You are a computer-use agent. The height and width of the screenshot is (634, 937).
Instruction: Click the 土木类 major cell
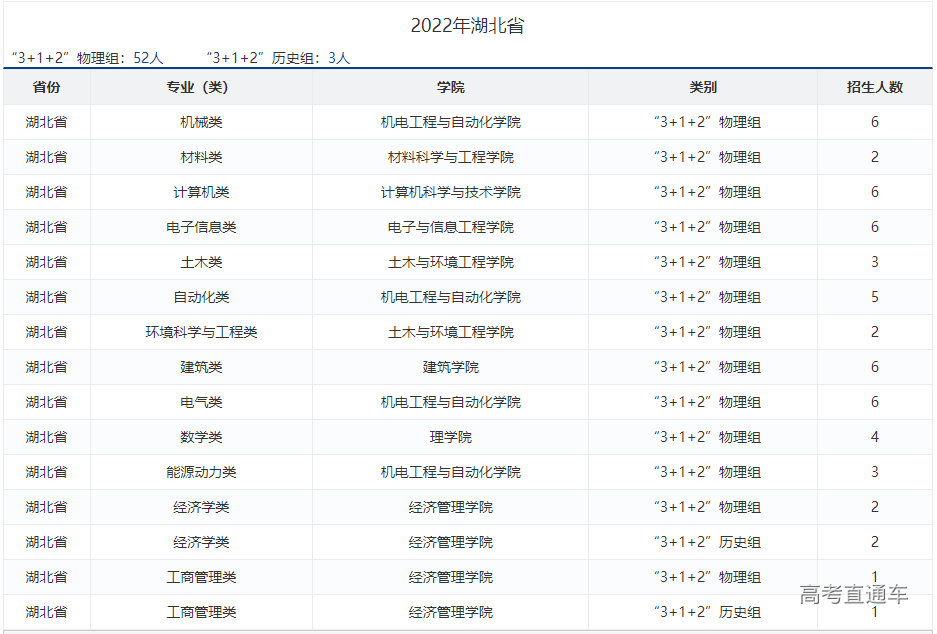pyautogui.click(x=201, y=262)
